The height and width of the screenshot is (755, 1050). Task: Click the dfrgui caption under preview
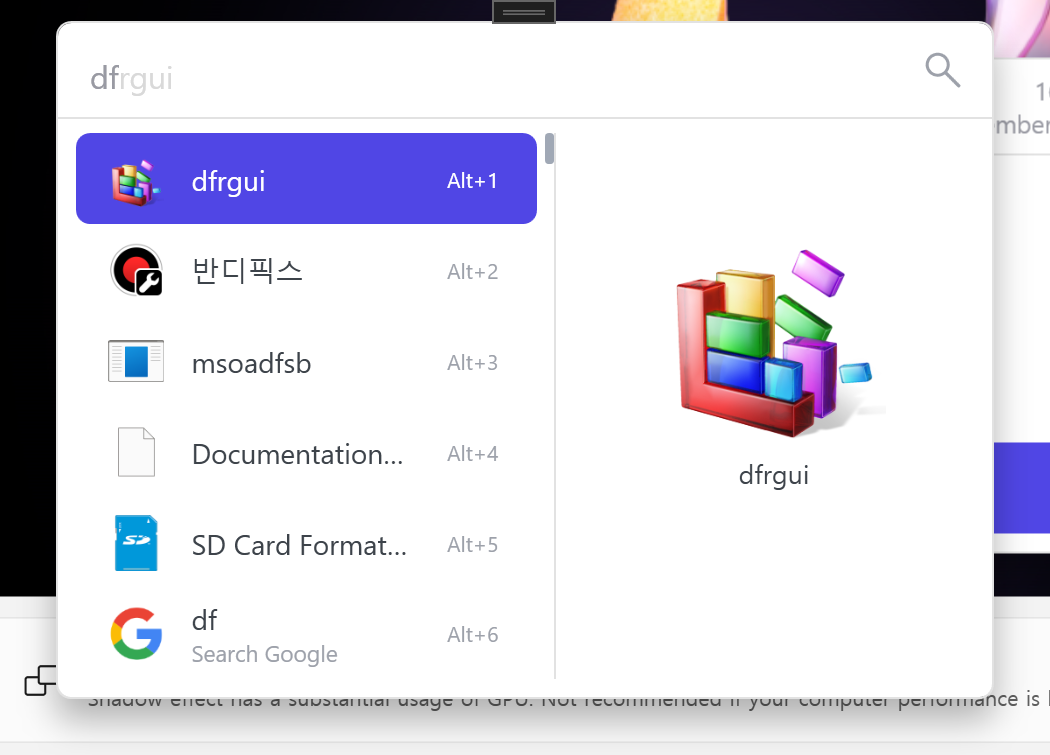pyautogui.click(x=773, y=476)
